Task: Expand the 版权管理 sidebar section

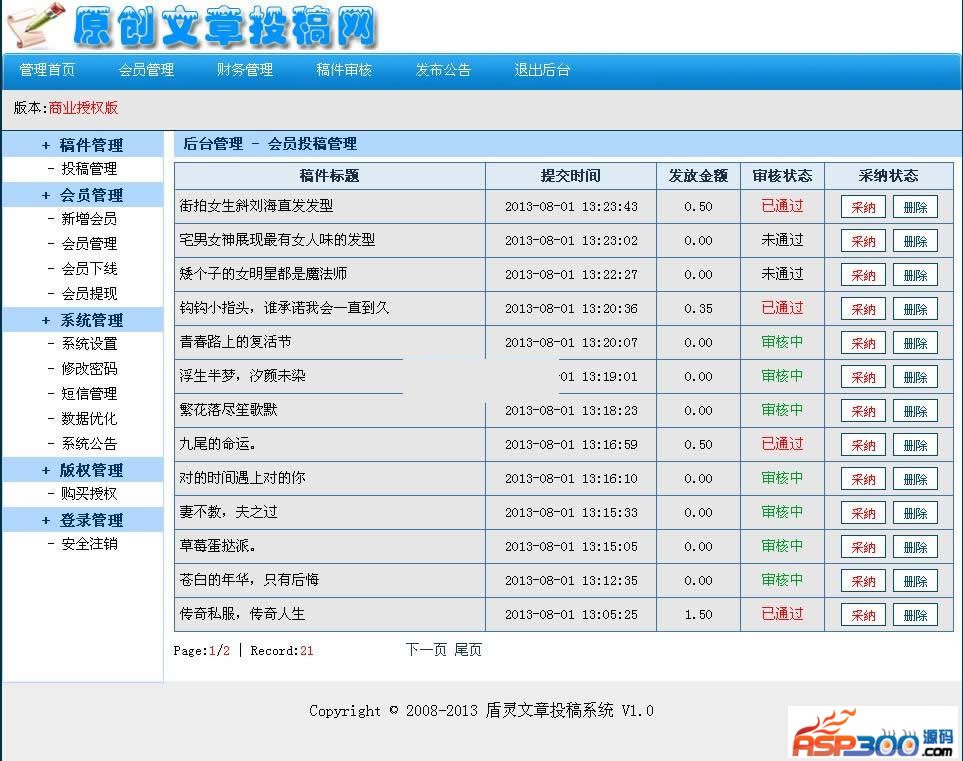Action: tap(83, 470)
